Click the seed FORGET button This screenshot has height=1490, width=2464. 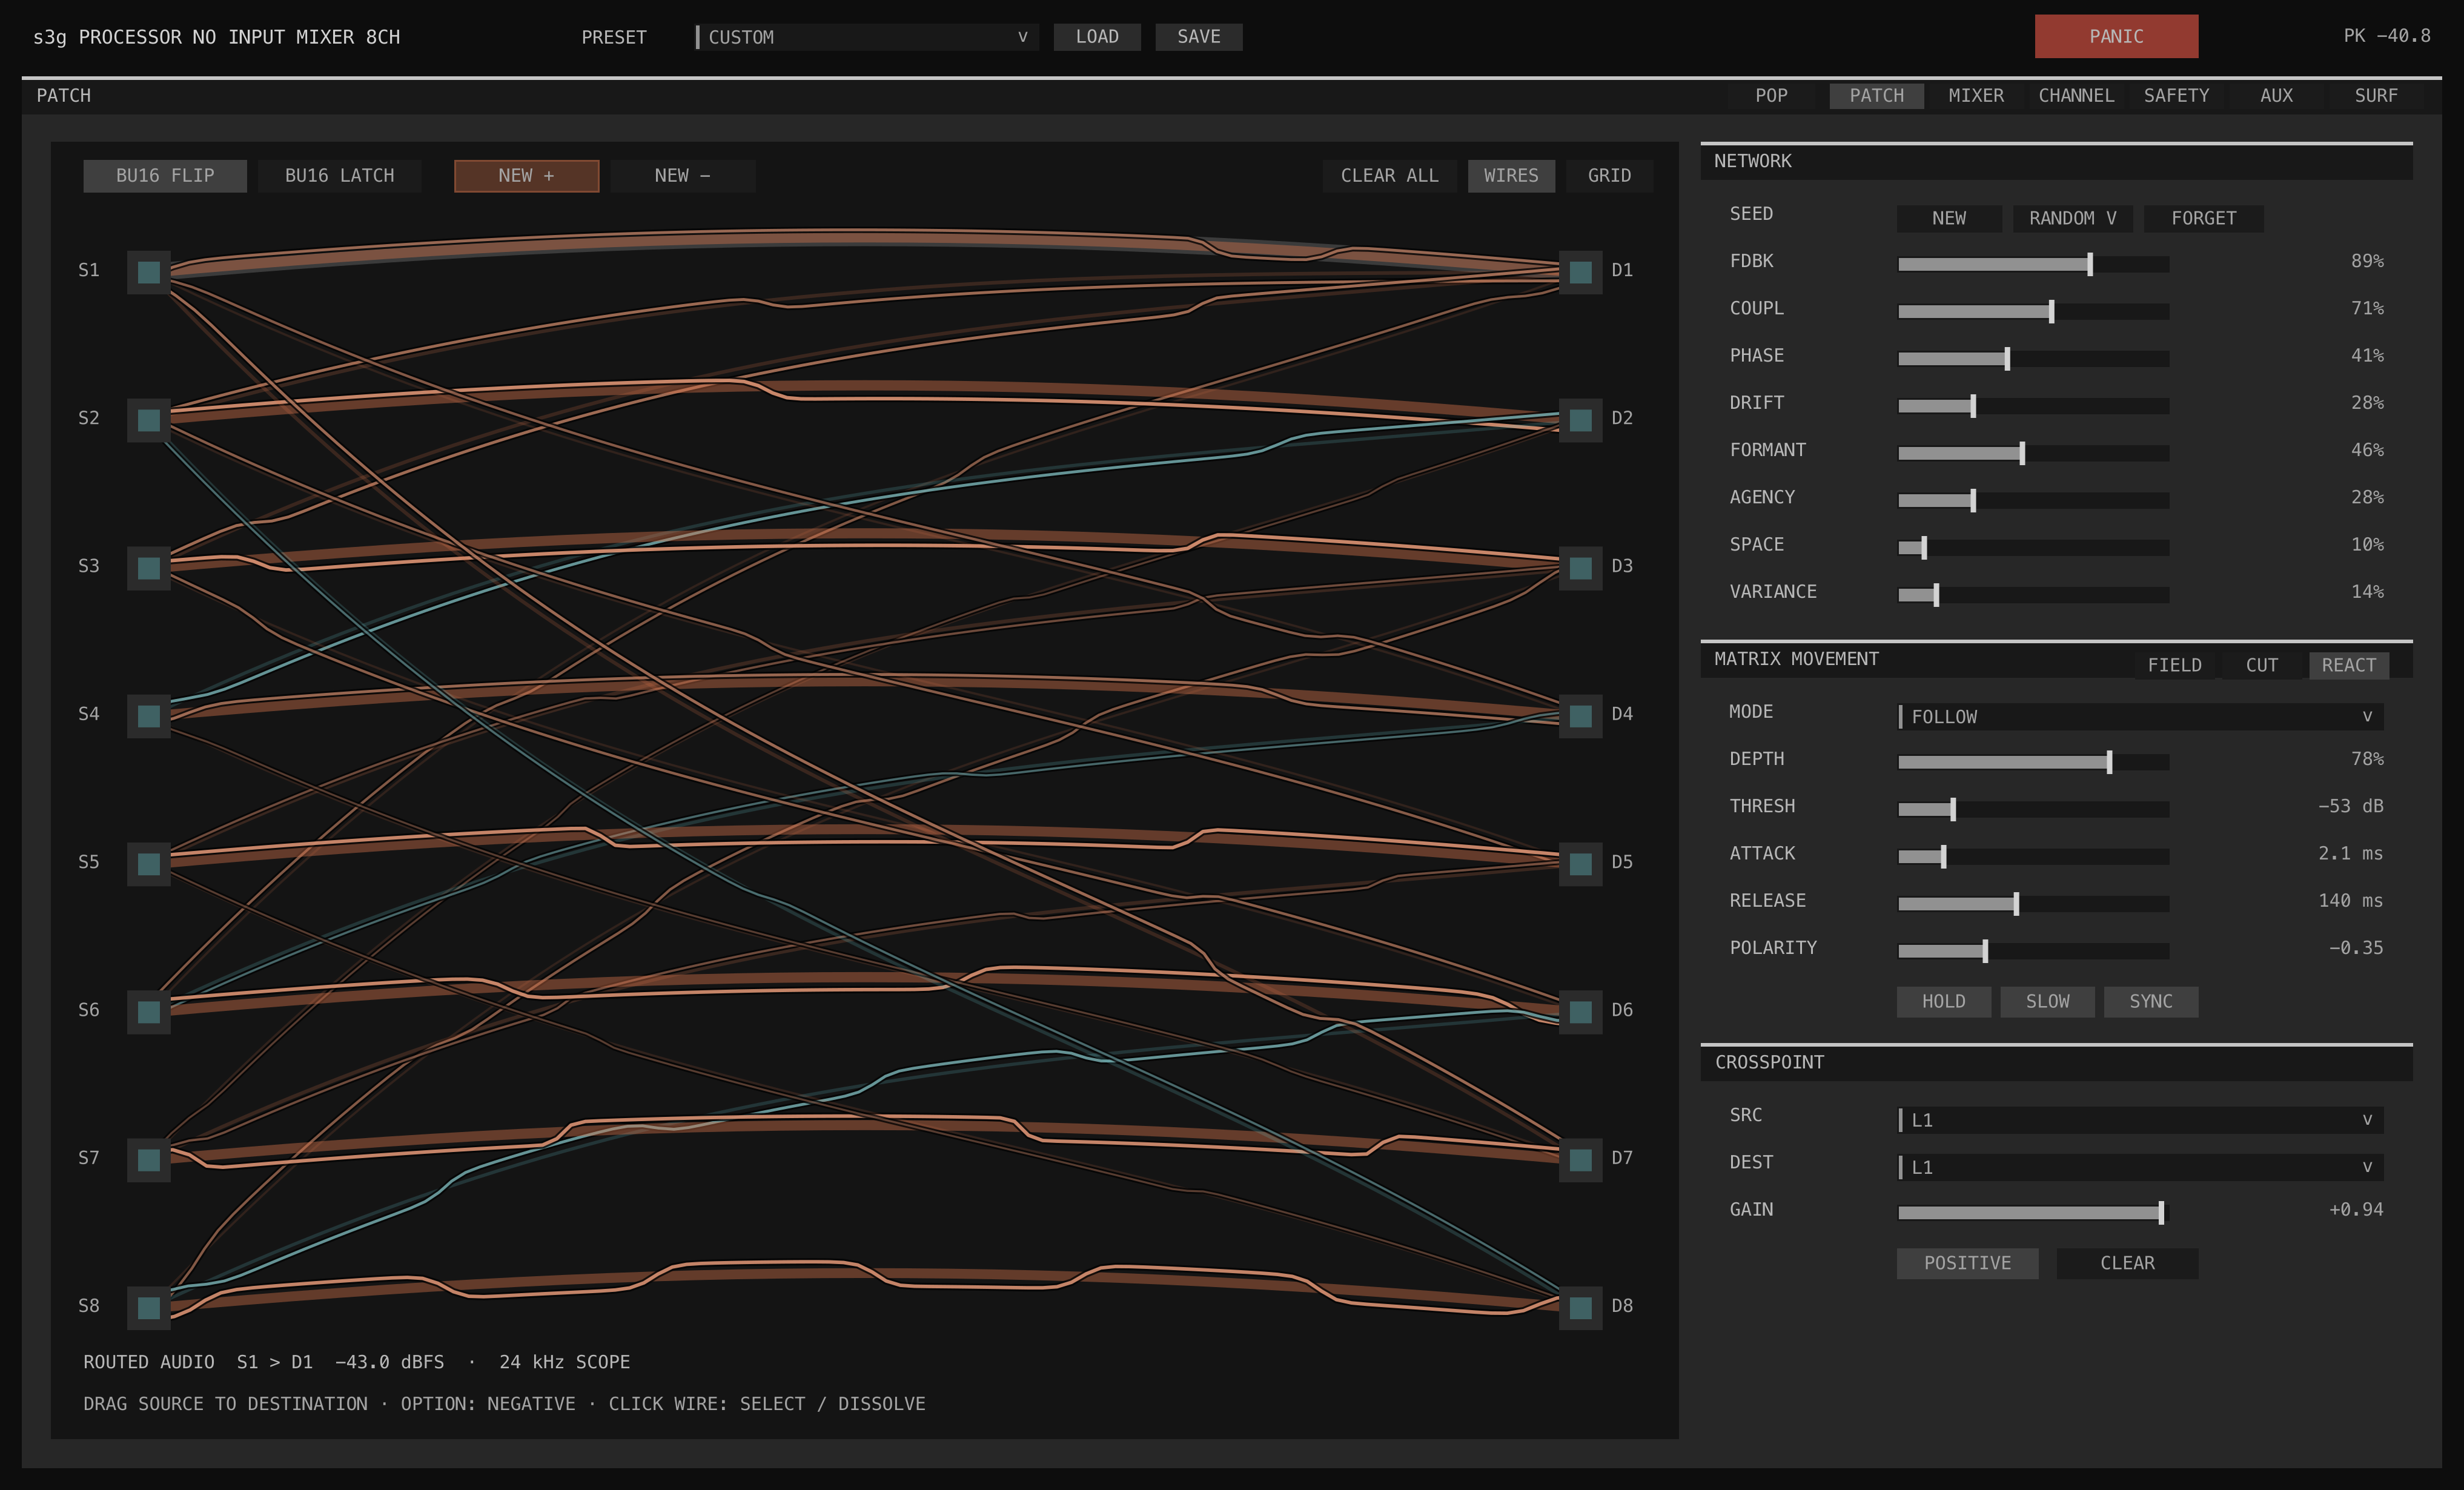click(2204, 218)
